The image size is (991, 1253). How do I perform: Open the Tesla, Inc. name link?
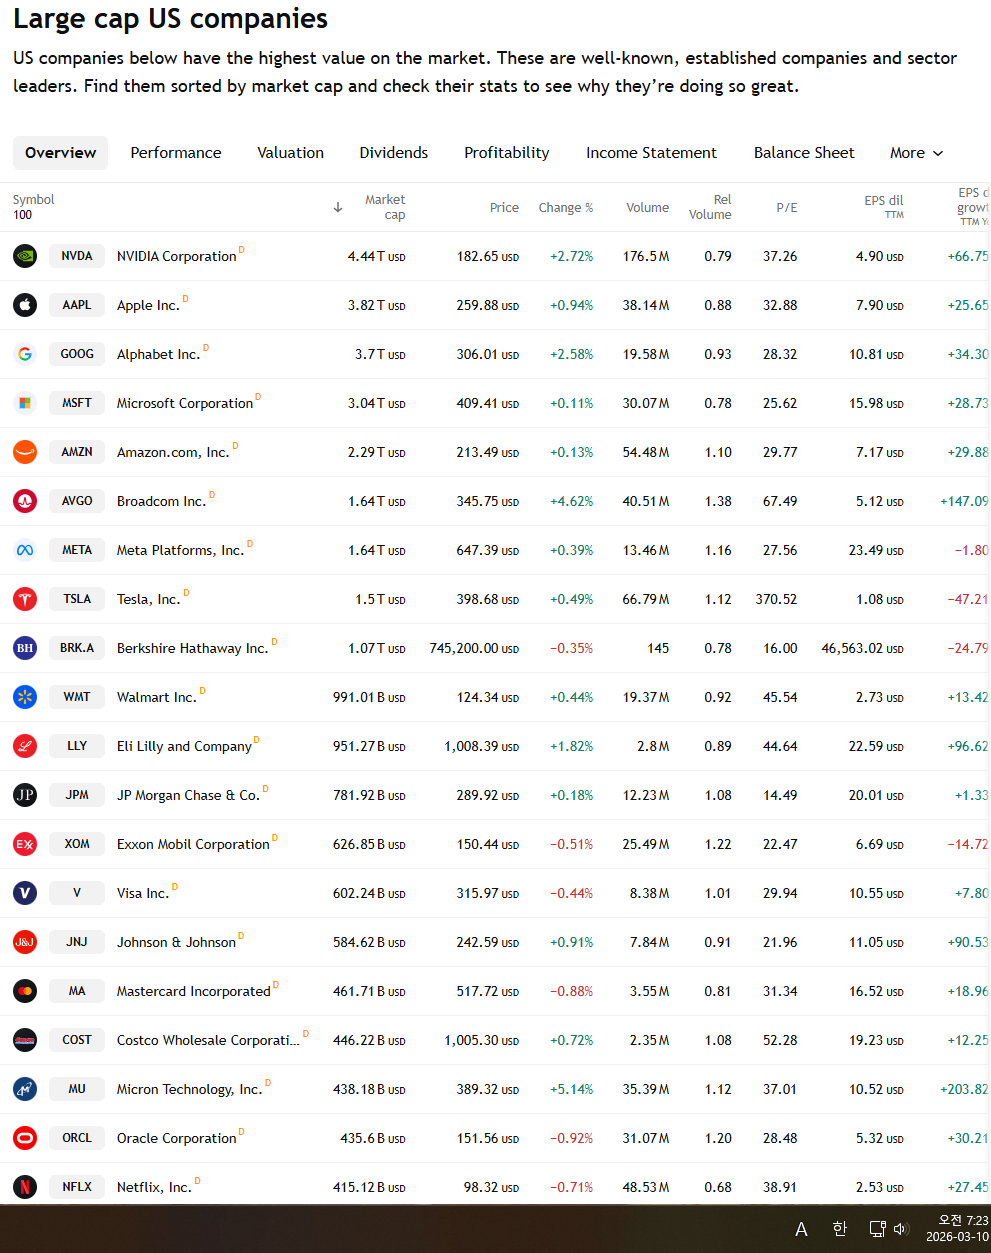(149, 599)
